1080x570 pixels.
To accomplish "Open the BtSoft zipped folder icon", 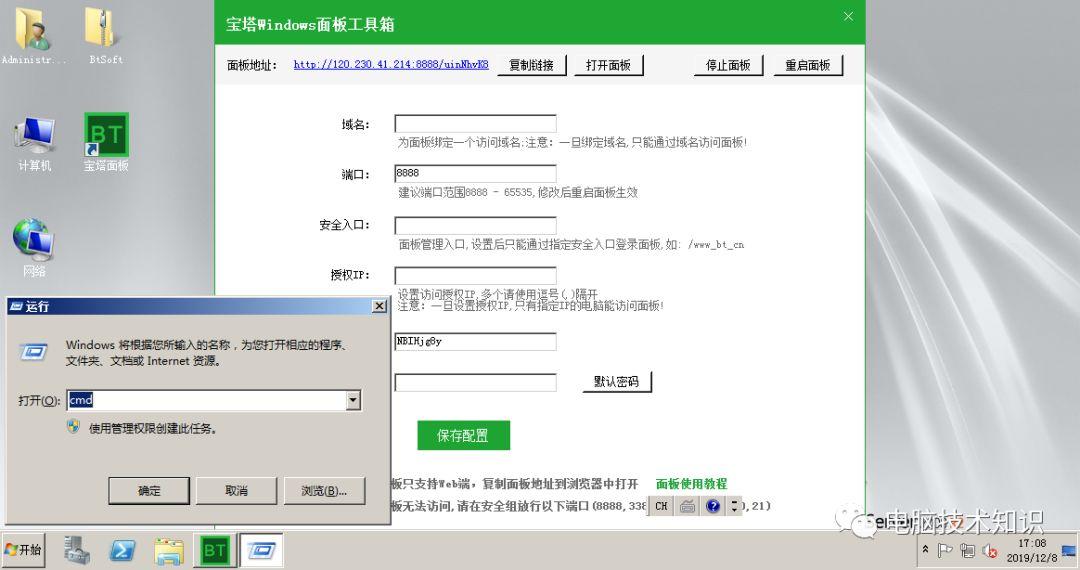I will coord(105,34).
